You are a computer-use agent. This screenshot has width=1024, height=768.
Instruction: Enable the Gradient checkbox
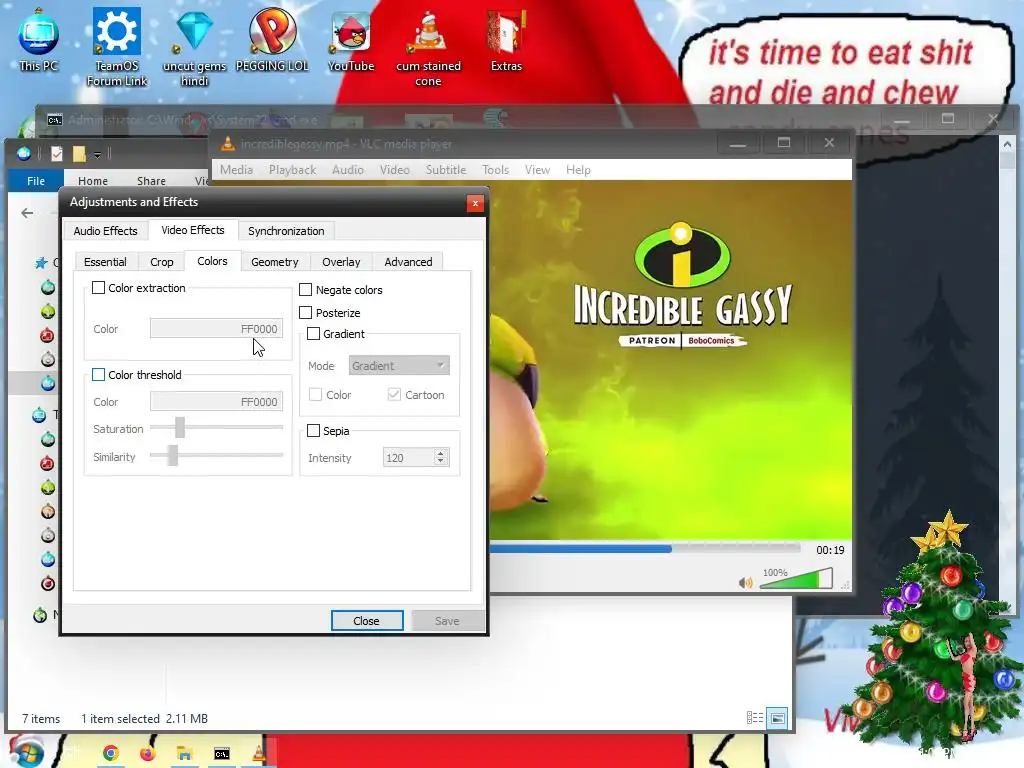[x=313, y=334]
